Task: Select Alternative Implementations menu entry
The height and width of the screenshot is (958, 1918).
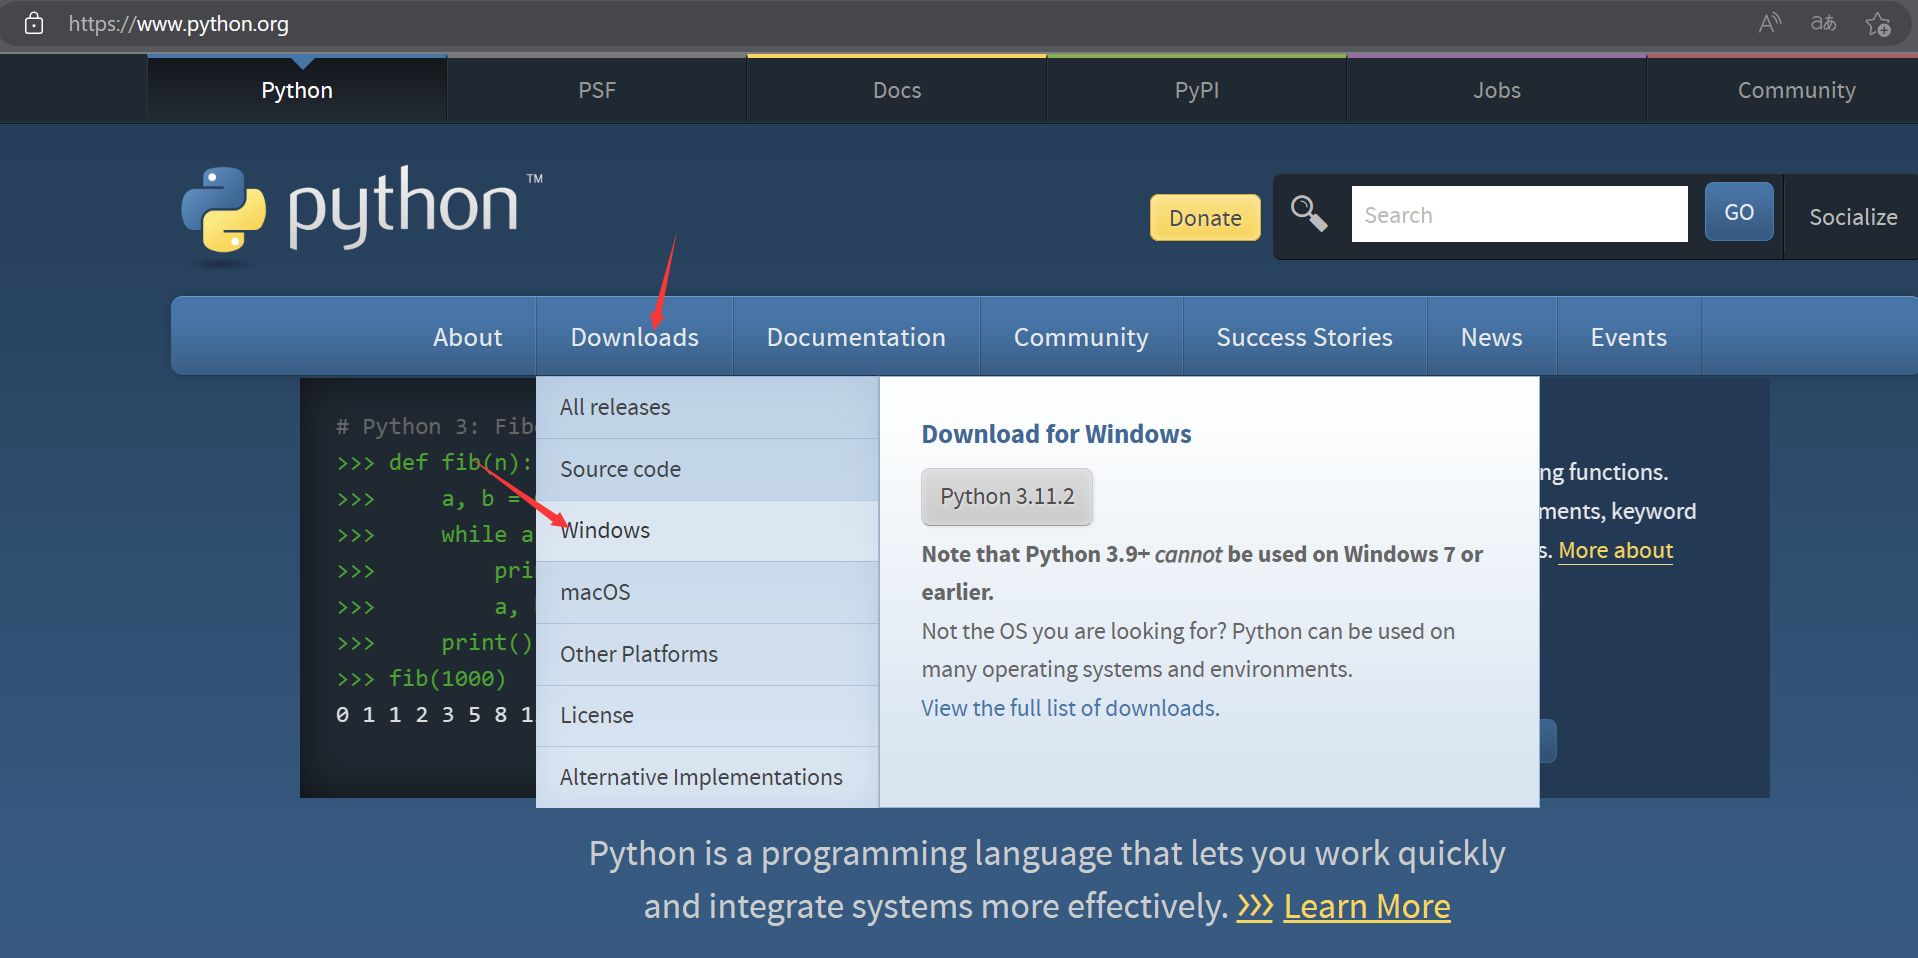Action: [x=707, y=777]
